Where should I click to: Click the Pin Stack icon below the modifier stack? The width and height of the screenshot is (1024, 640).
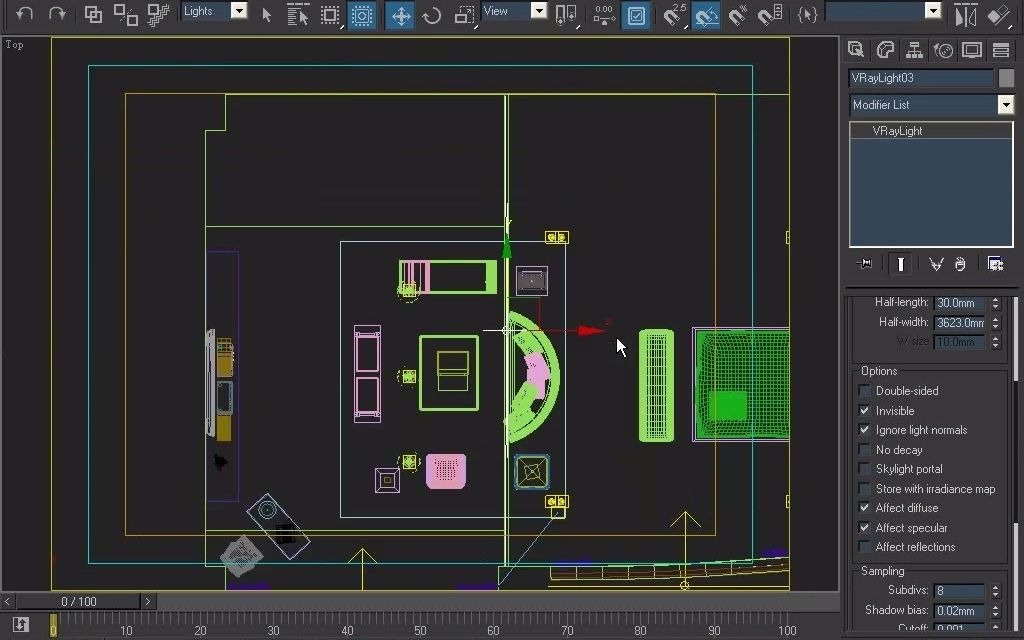pos(866,264)
